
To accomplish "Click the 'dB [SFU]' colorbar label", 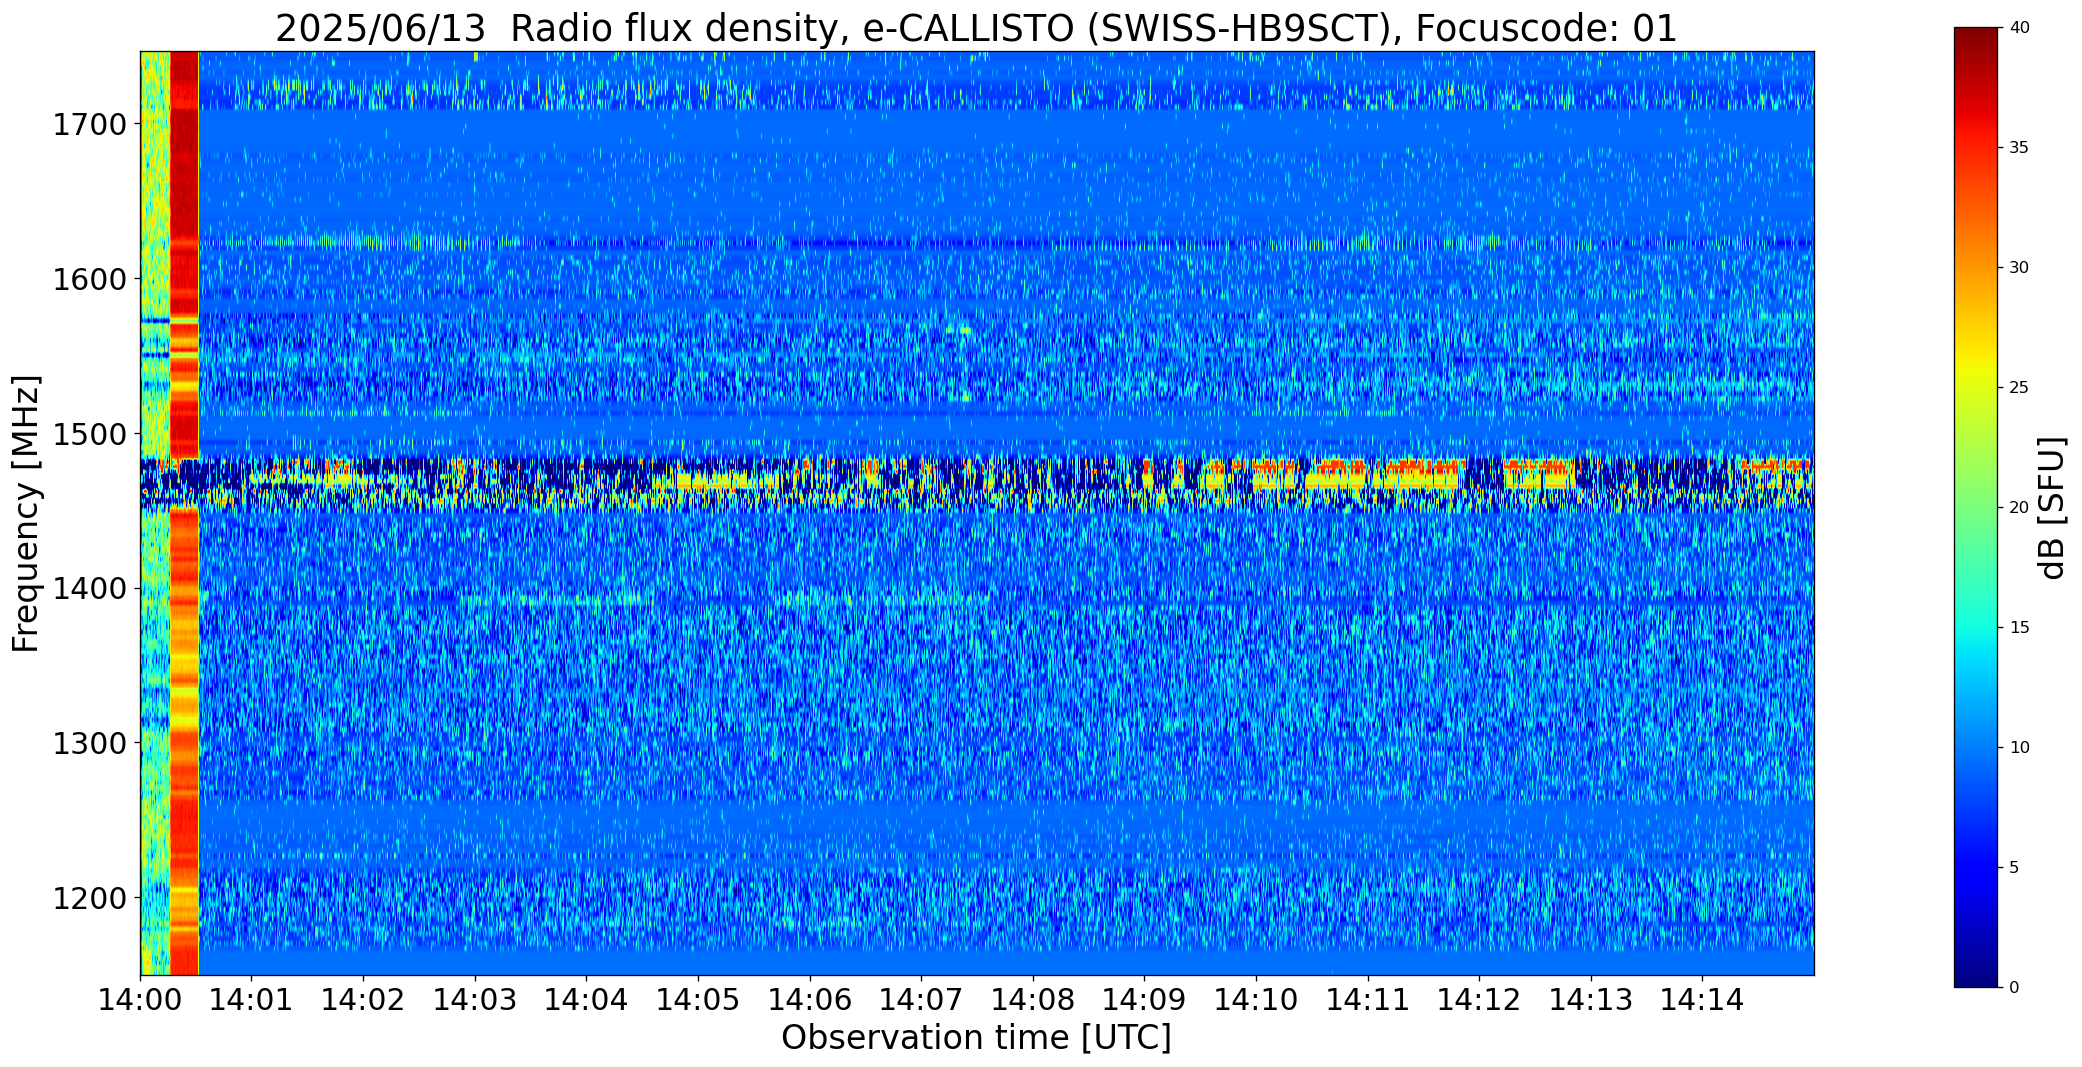I will coord(2052,507).
